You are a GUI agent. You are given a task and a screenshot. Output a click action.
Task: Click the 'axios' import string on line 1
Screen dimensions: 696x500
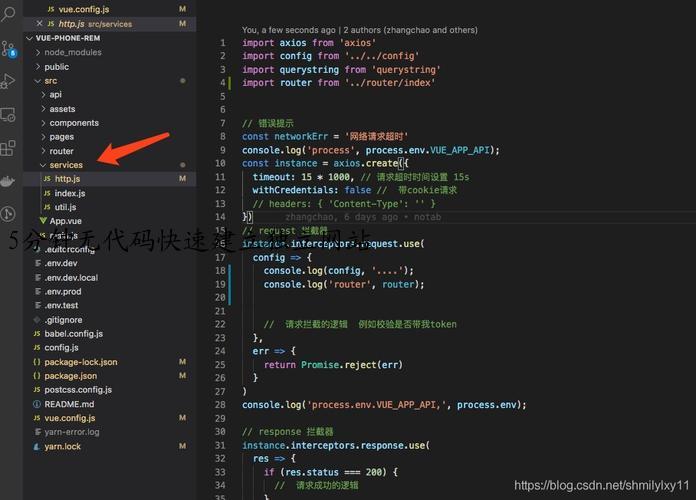[x=358, y=43]
